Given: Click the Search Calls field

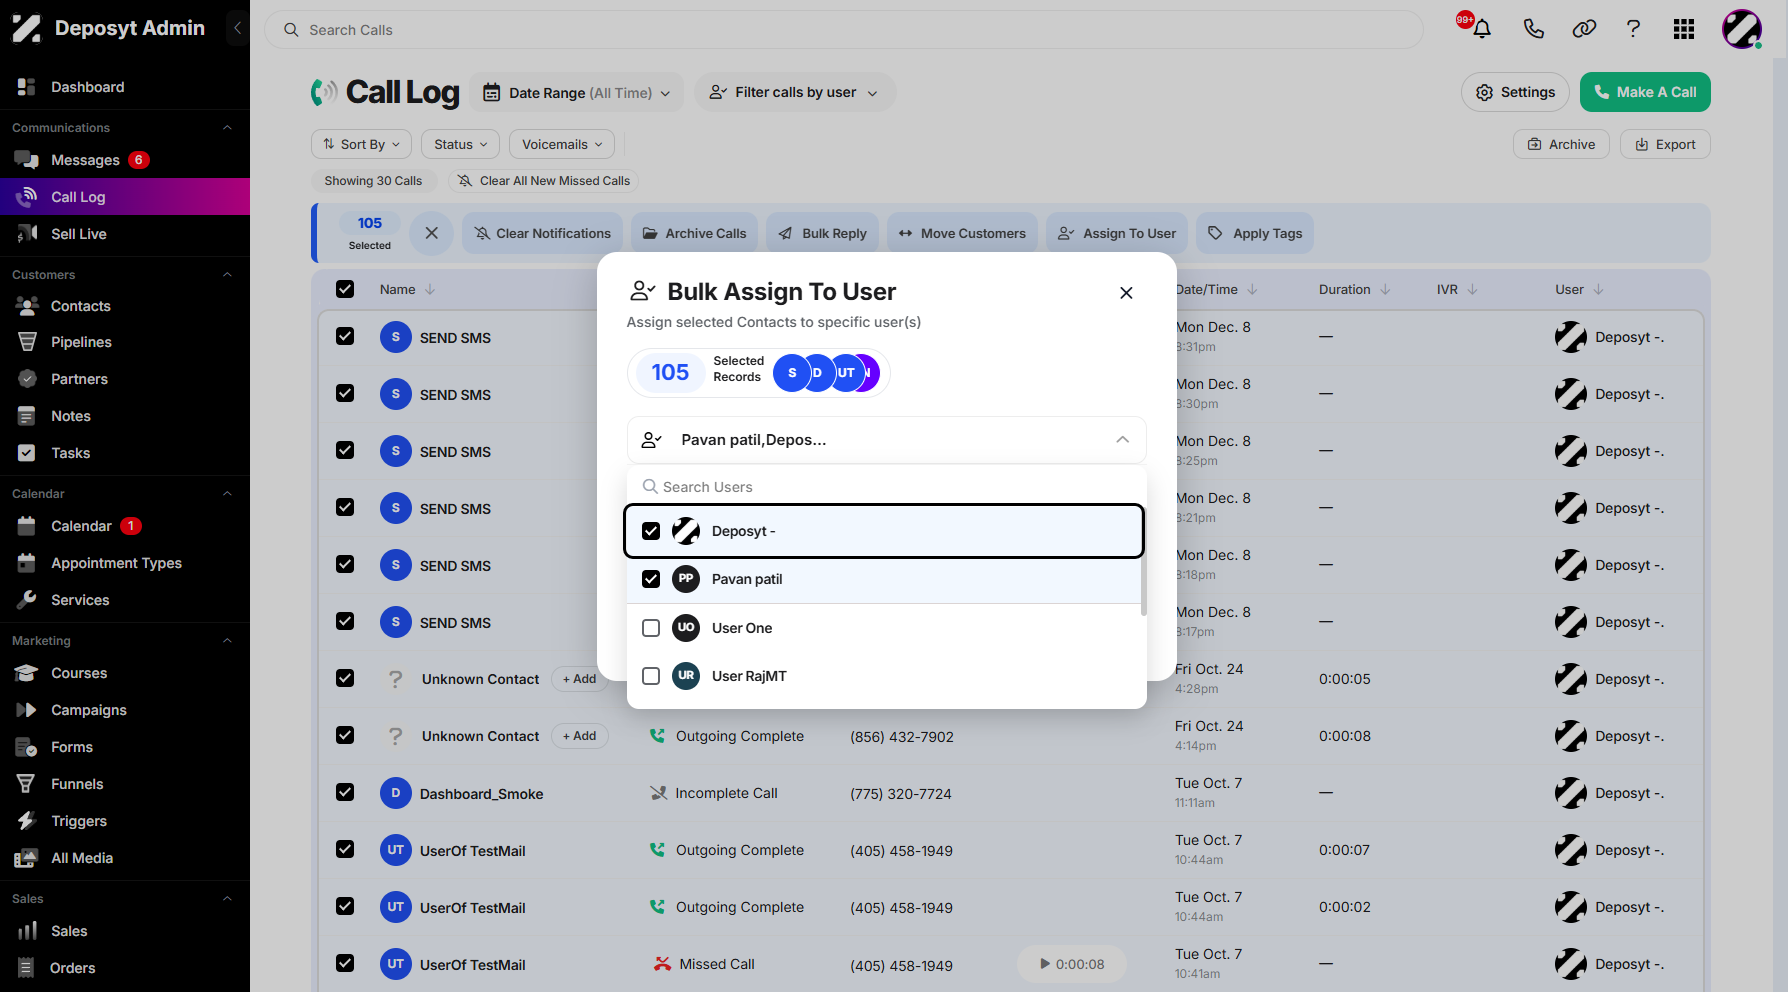Looking at the screenshot, I should tap(844, 30).
